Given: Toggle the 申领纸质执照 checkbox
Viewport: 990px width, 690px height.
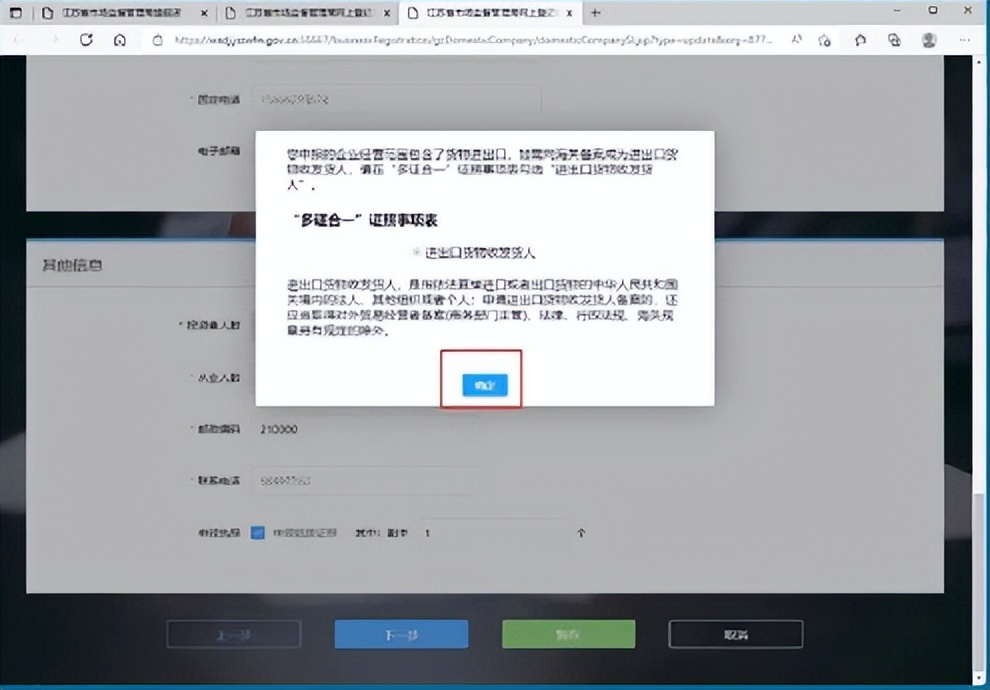Looking at the screenshot, I should [257, 533].
